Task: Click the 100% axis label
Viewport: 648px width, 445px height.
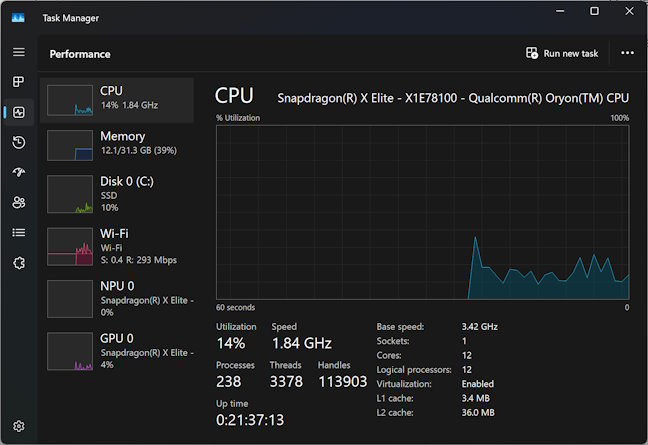Action: pyautogui.click(x=620, y=118)
